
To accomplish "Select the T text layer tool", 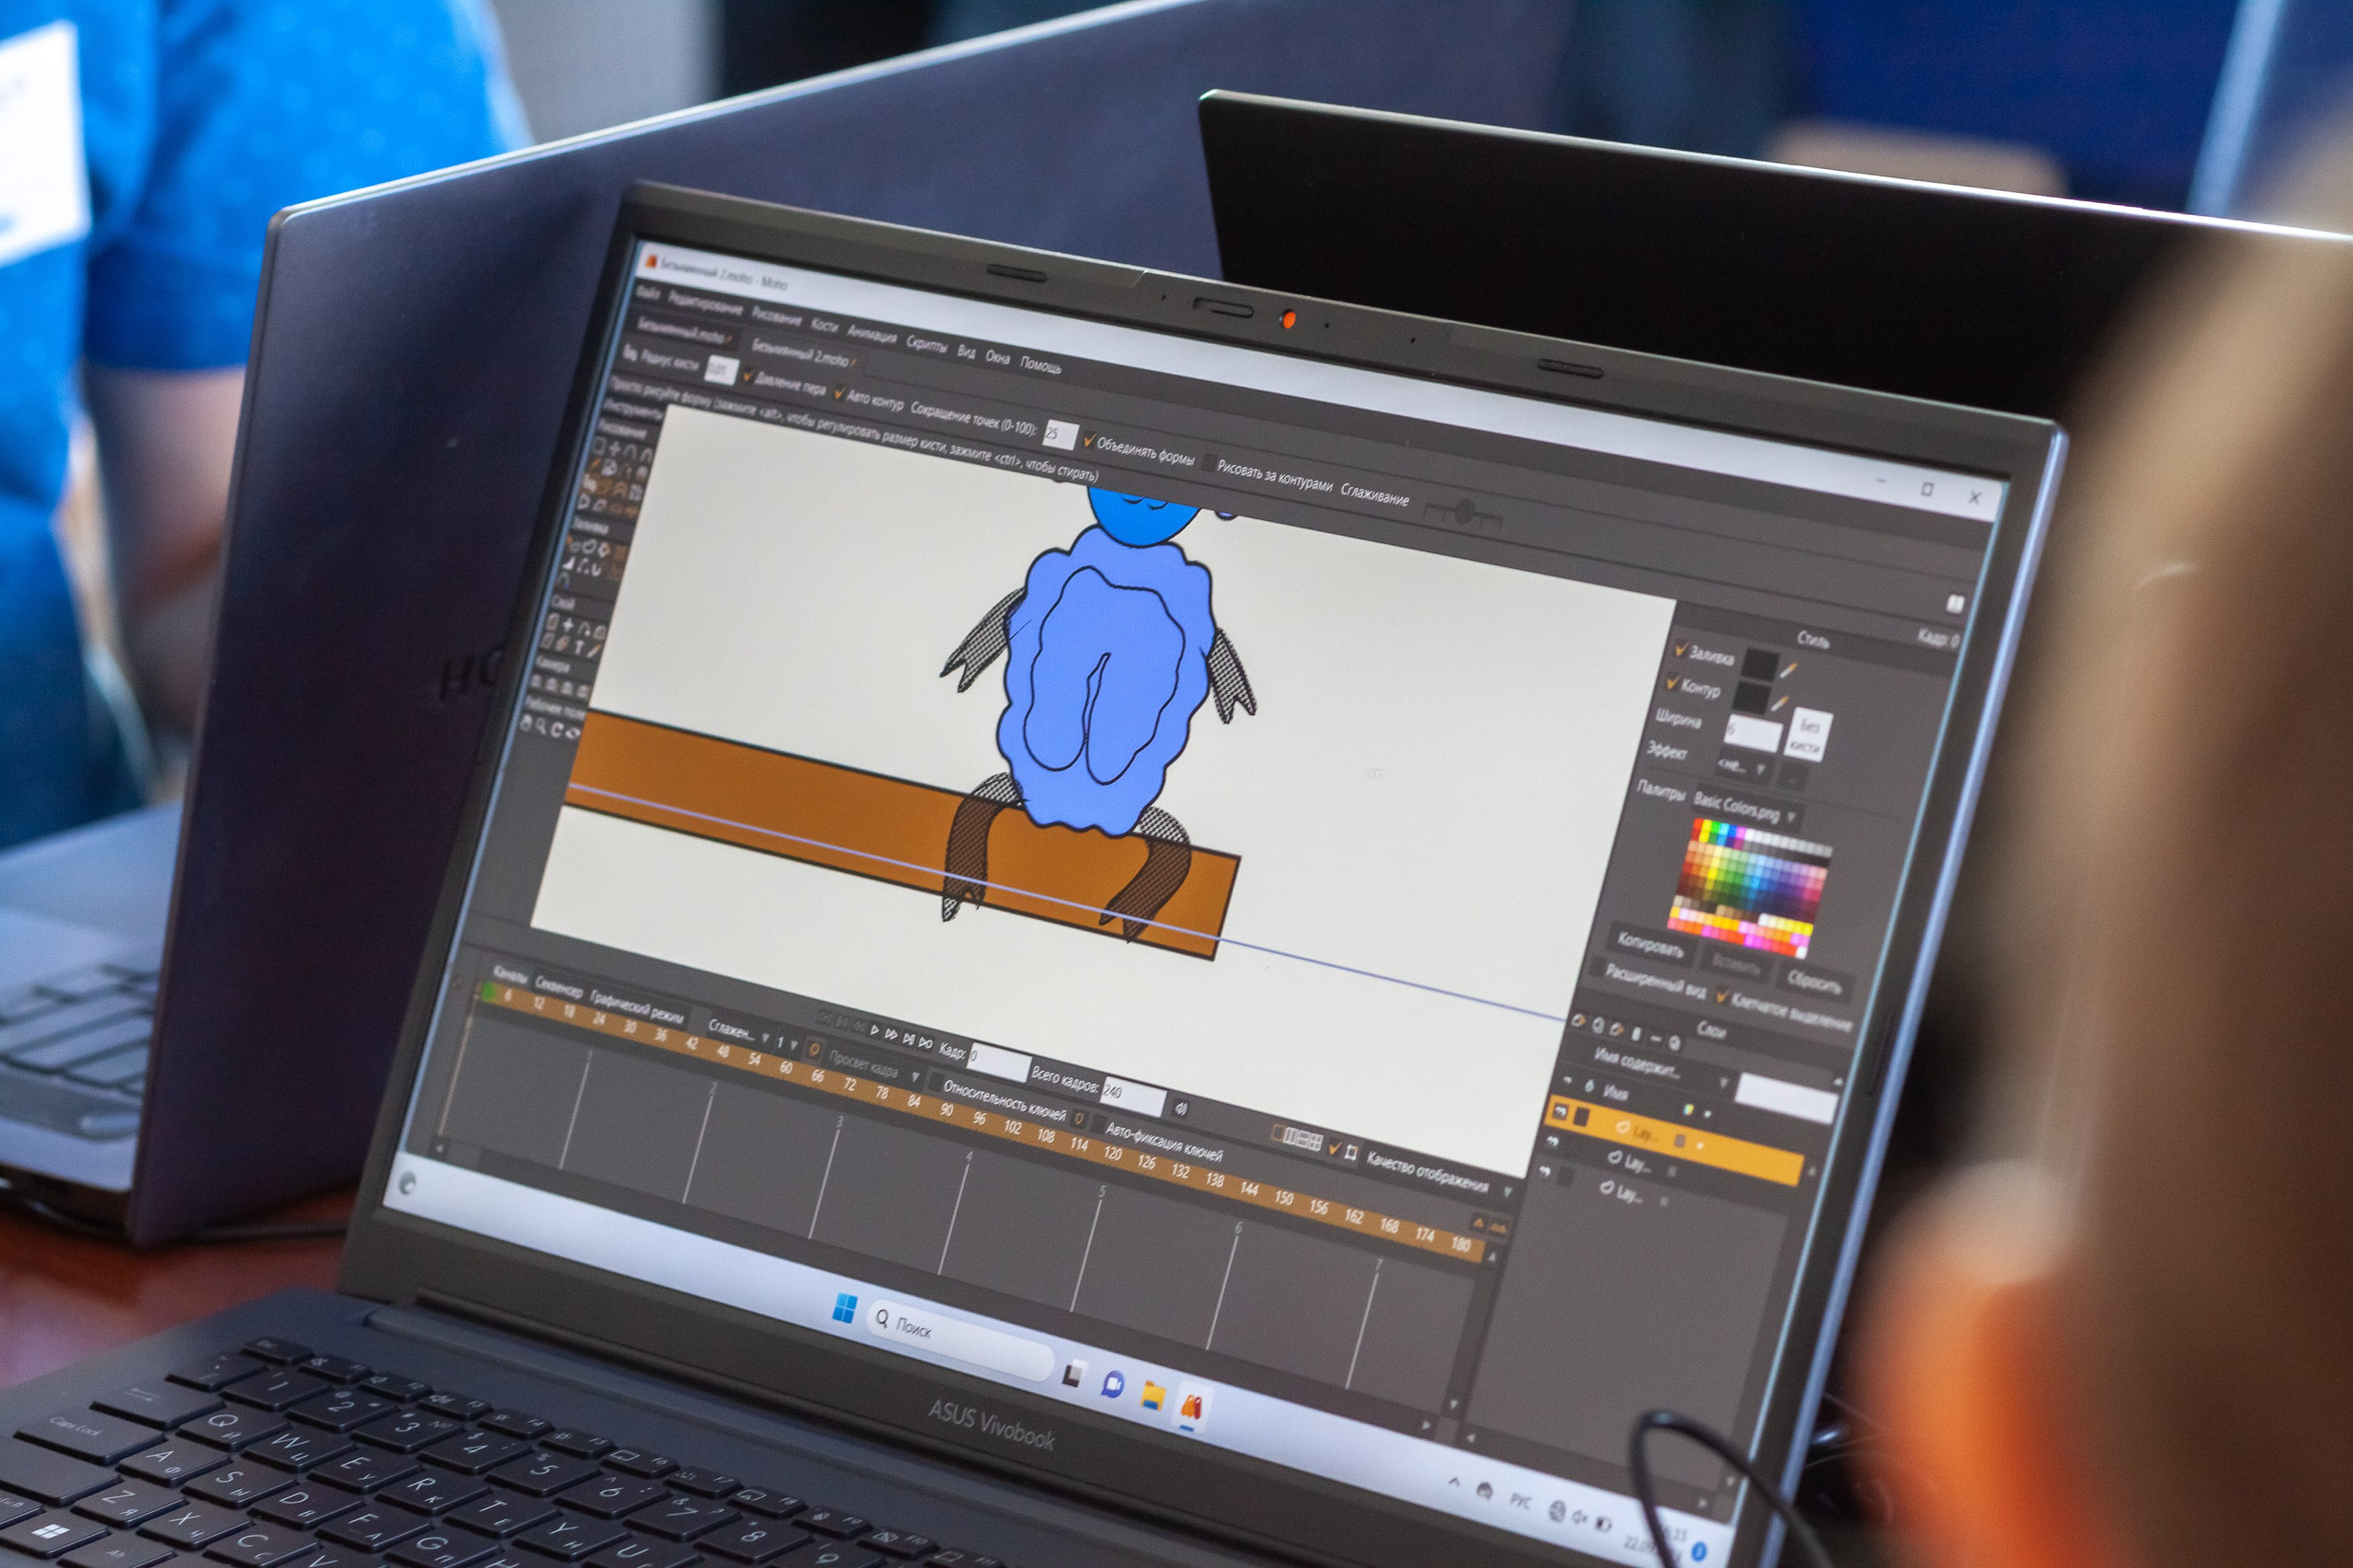I will [578, 647].
